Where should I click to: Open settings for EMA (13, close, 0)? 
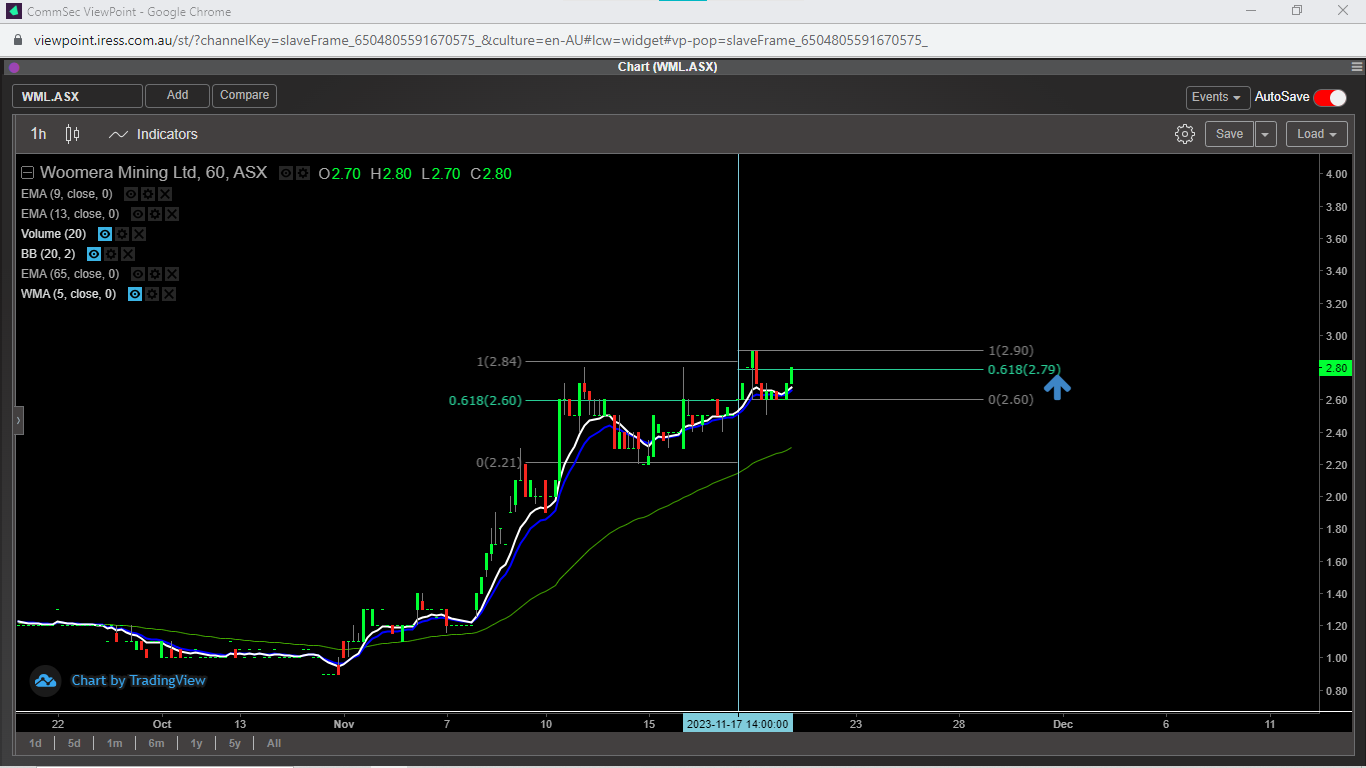point(155,214)
